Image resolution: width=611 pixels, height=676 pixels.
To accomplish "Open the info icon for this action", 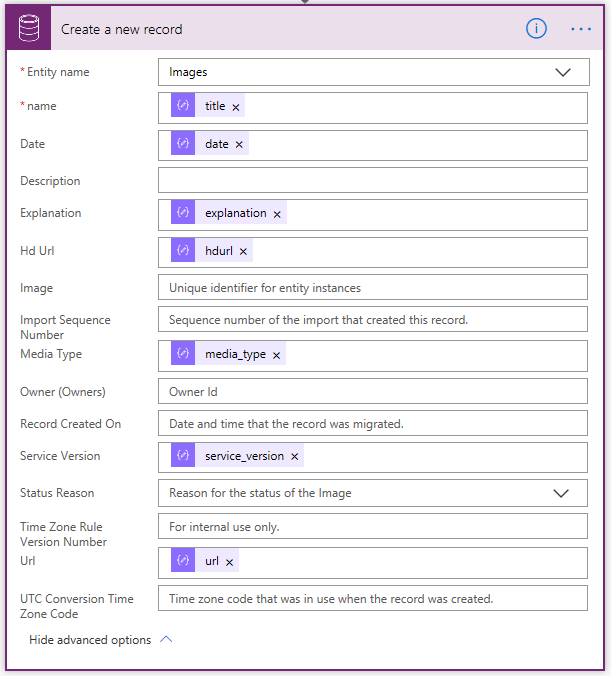I will pos(537,29).
